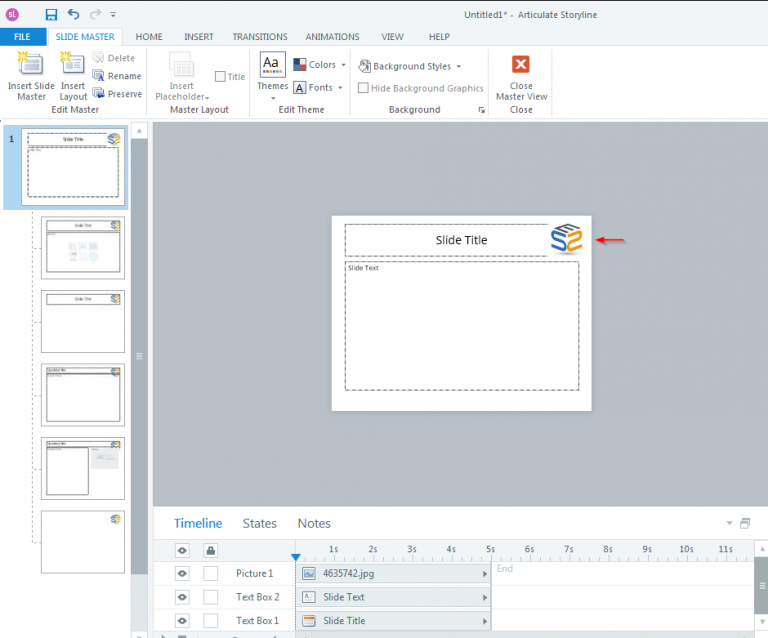Switch to the INSERT tab
Image resolution: width=768 pixels, height=638 pixels.
coord(198,37)
